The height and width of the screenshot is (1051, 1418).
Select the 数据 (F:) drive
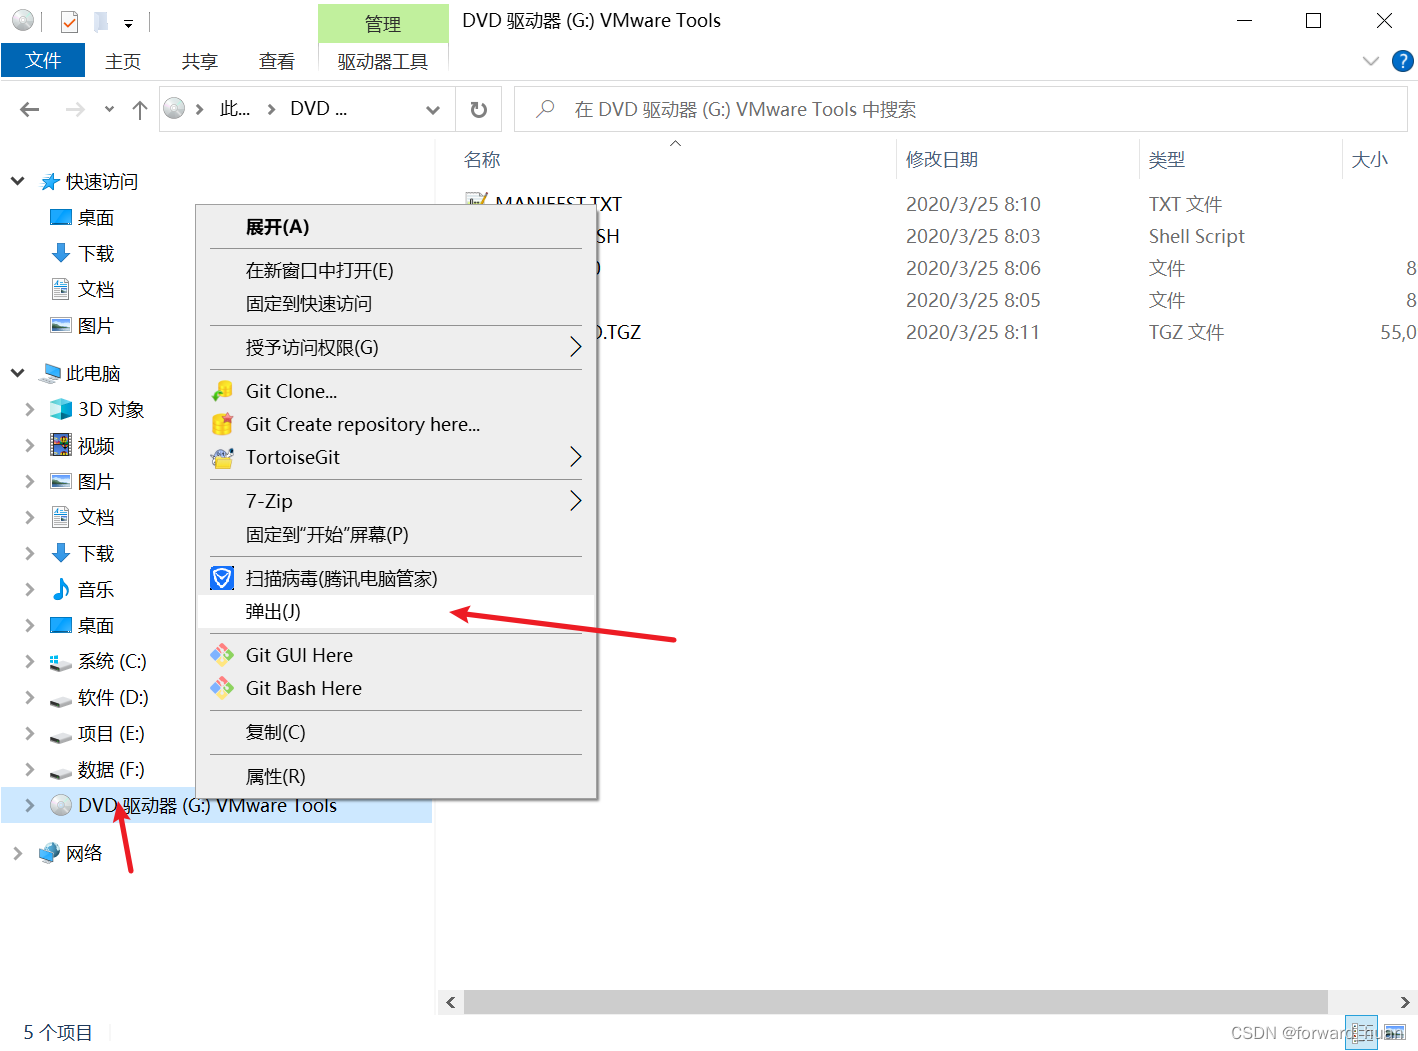[111, 769]
